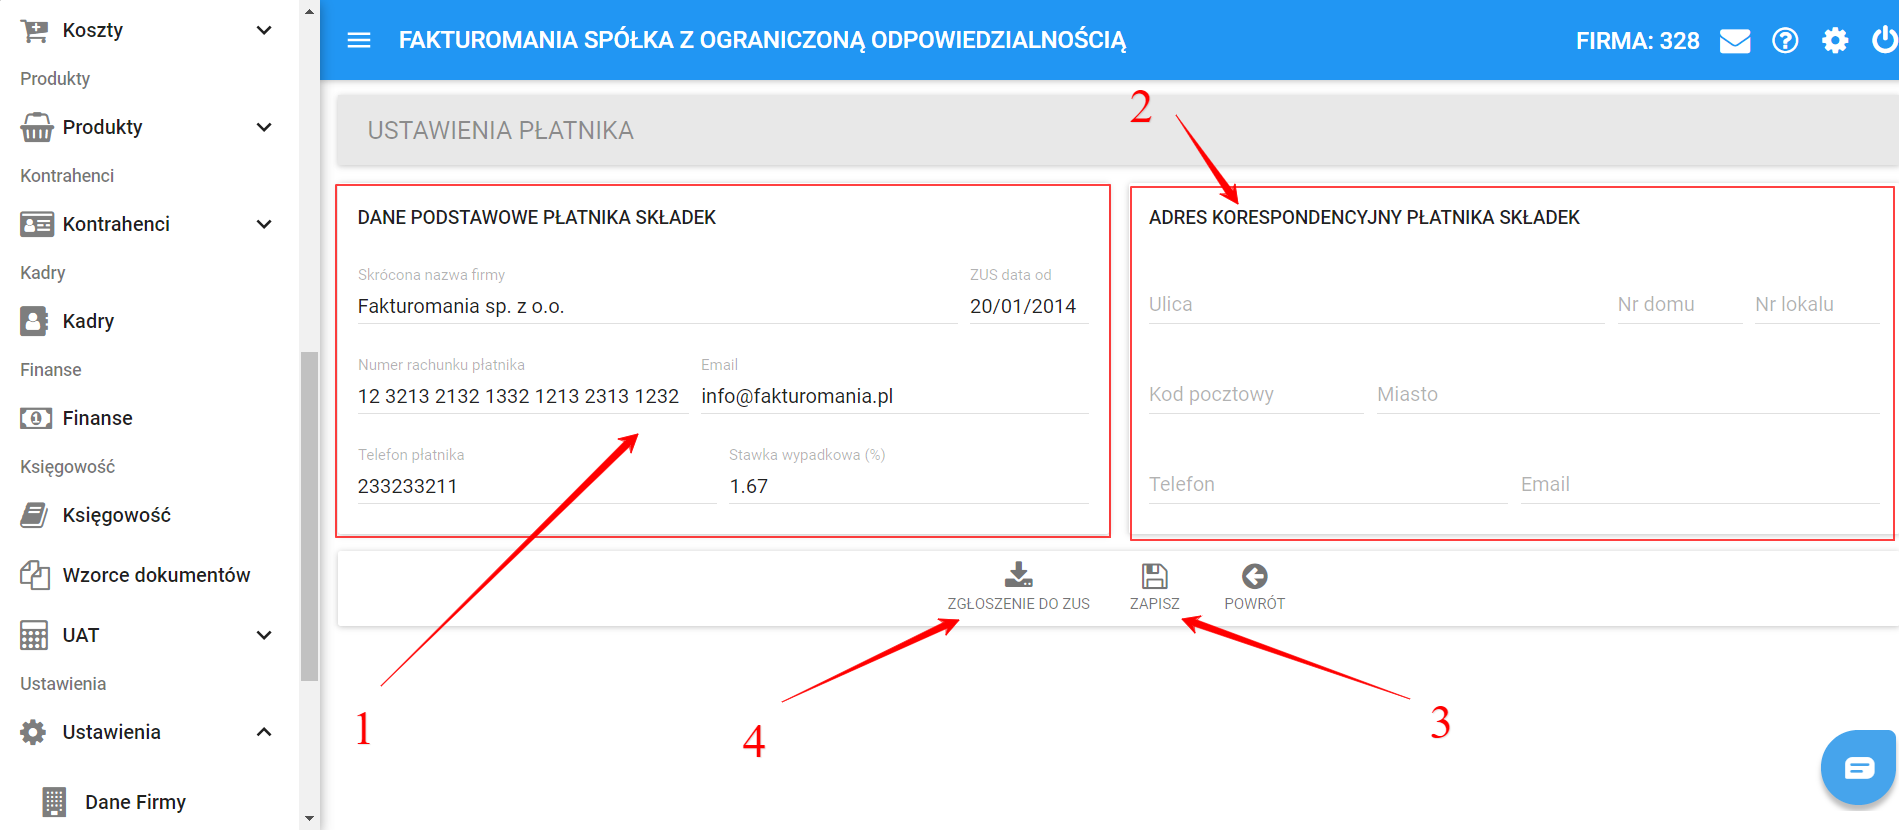Screen dimensions: 1899x830
Task: Click the correspondence Email field
Action: pos(1700,484)
